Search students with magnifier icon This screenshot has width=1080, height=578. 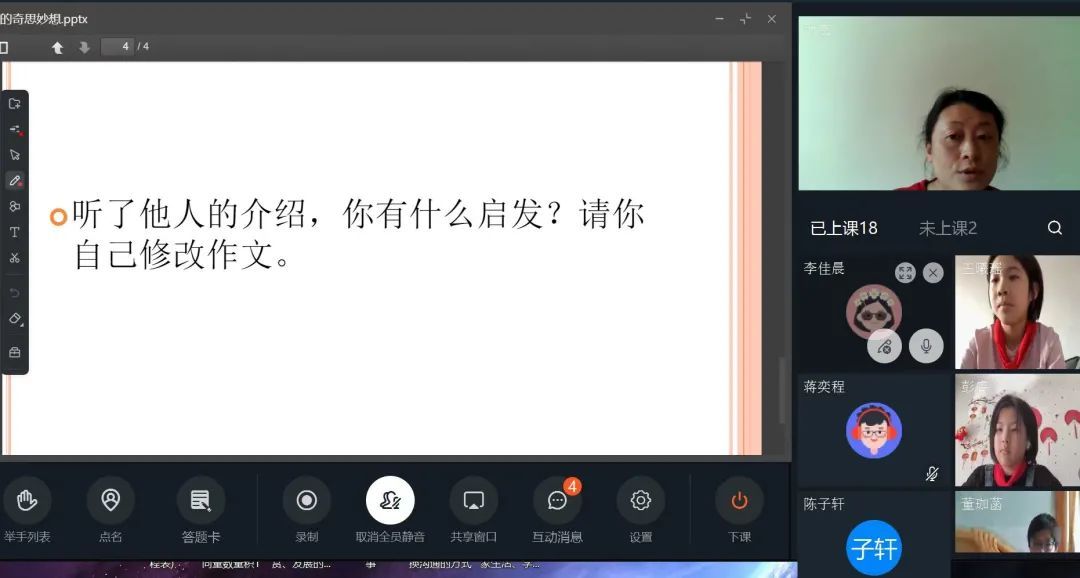tap(1055, 228)
